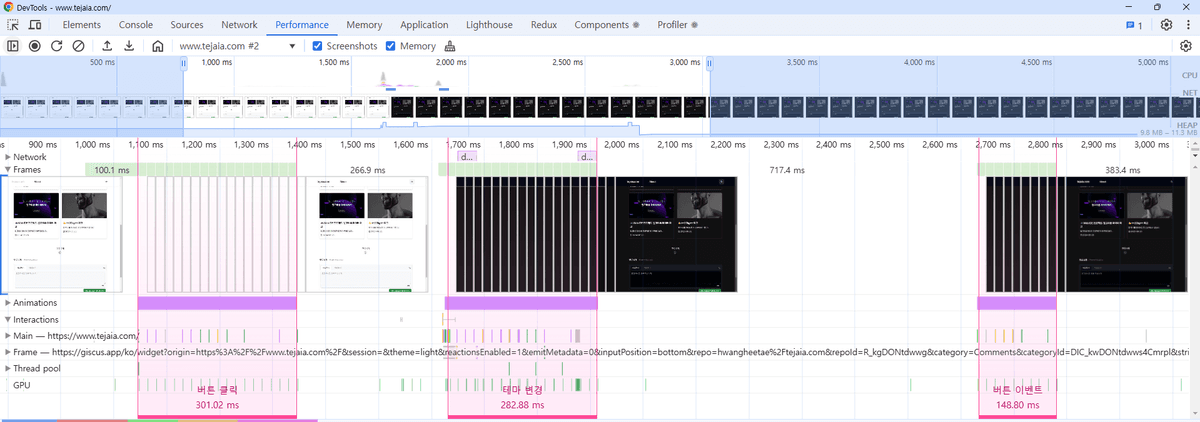
Task: Collapse the Frames track
Action: [8, 170]
